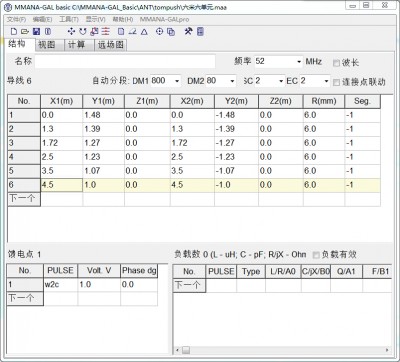This screenshot has height=362, width=400.
Task: Click X1 cell 1.72 in row 3
Action: pyautogui.click(x=62, y=143)
